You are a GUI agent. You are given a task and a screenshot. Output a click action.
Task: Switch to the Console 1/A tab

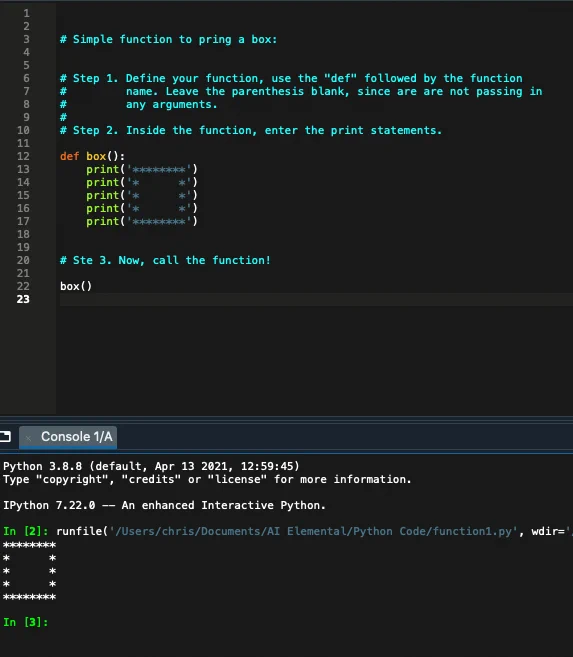click(68, 437)
